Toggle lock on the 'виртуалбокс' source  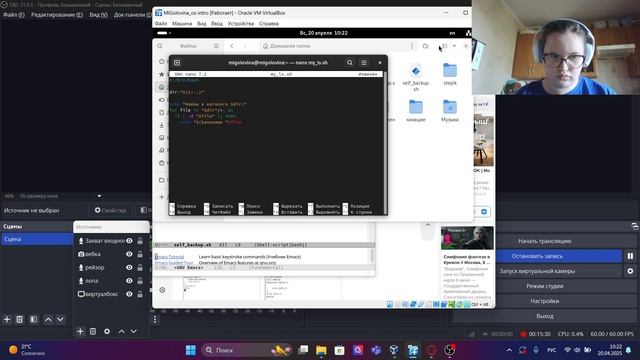pyautogui.click(x=140, y=294)
